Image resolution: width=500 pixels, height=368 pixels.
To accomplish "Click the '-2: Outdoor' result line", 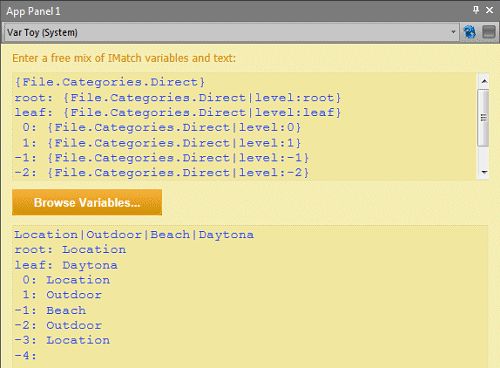I will point(58,325).
